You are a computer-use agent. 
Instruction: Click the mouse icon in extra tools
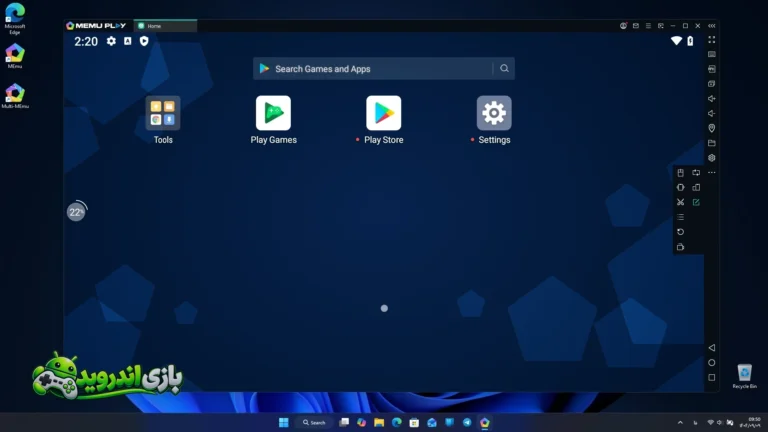coord(680,172)
